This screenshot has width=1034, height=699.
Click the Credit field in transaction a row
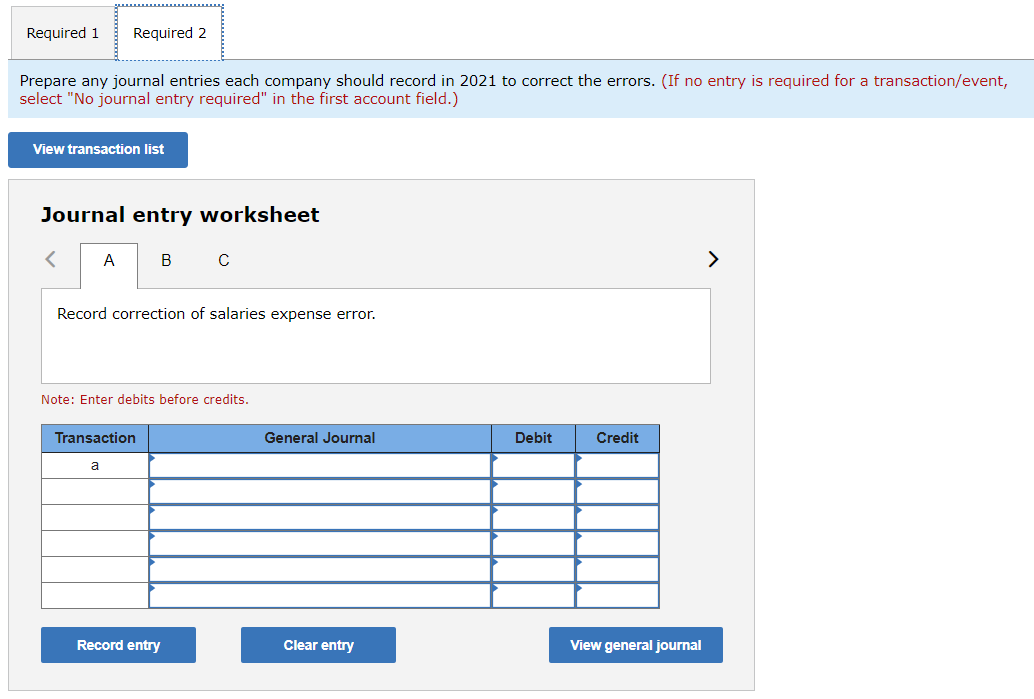(617, 466)
